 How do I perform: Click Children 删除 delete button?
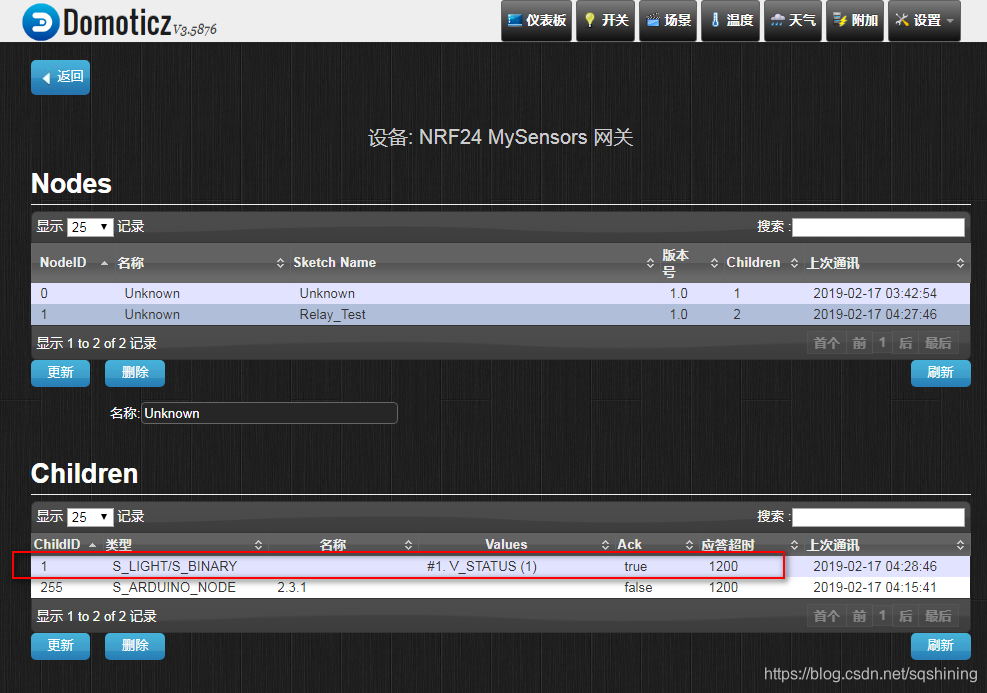pyautogui.click(x=135, y=646)
